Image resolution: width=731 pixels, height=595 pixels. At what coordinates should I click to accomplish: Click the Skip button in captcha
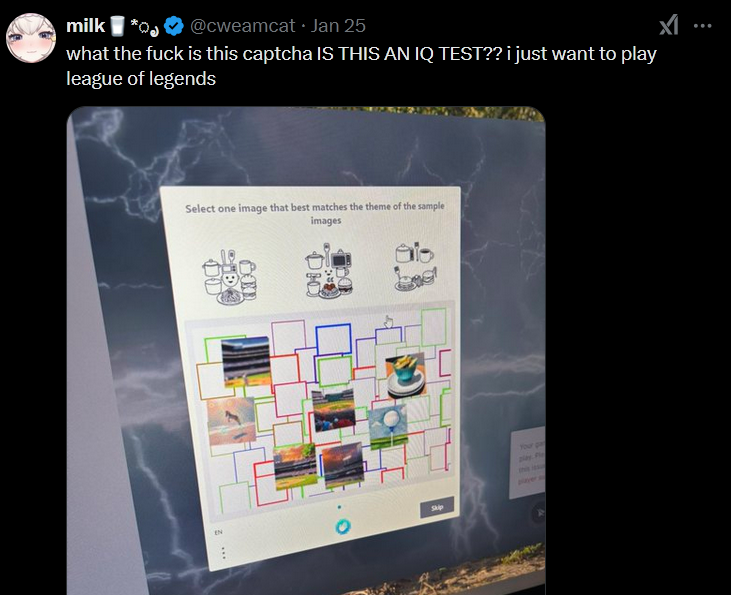(436, 507)
